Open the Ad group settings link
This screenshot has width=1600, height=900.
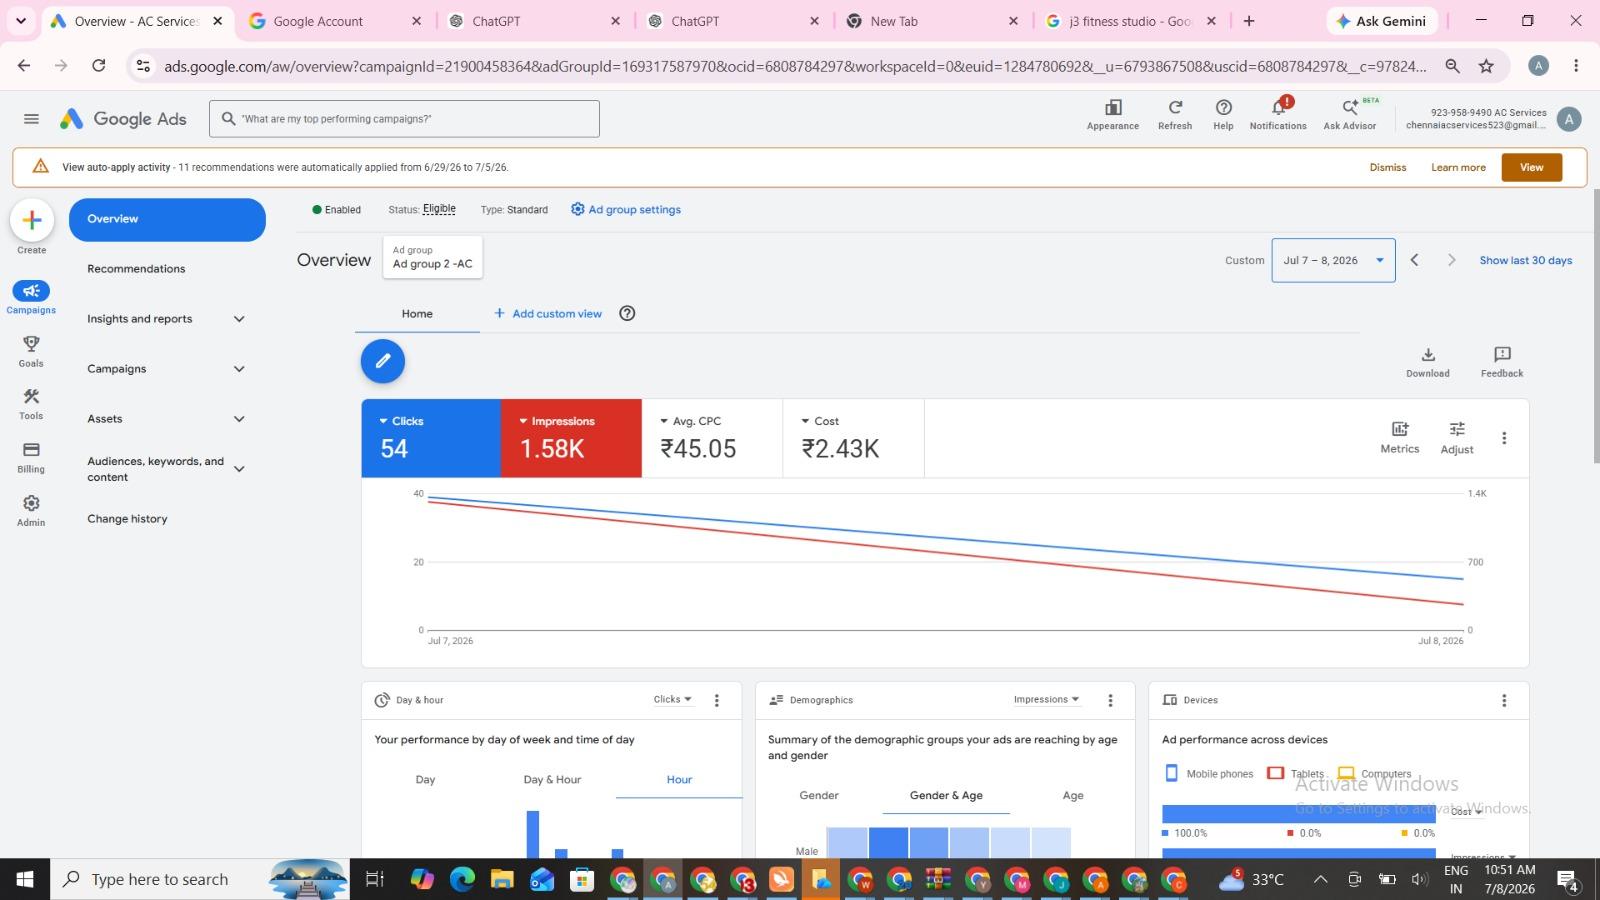point(626,209)
